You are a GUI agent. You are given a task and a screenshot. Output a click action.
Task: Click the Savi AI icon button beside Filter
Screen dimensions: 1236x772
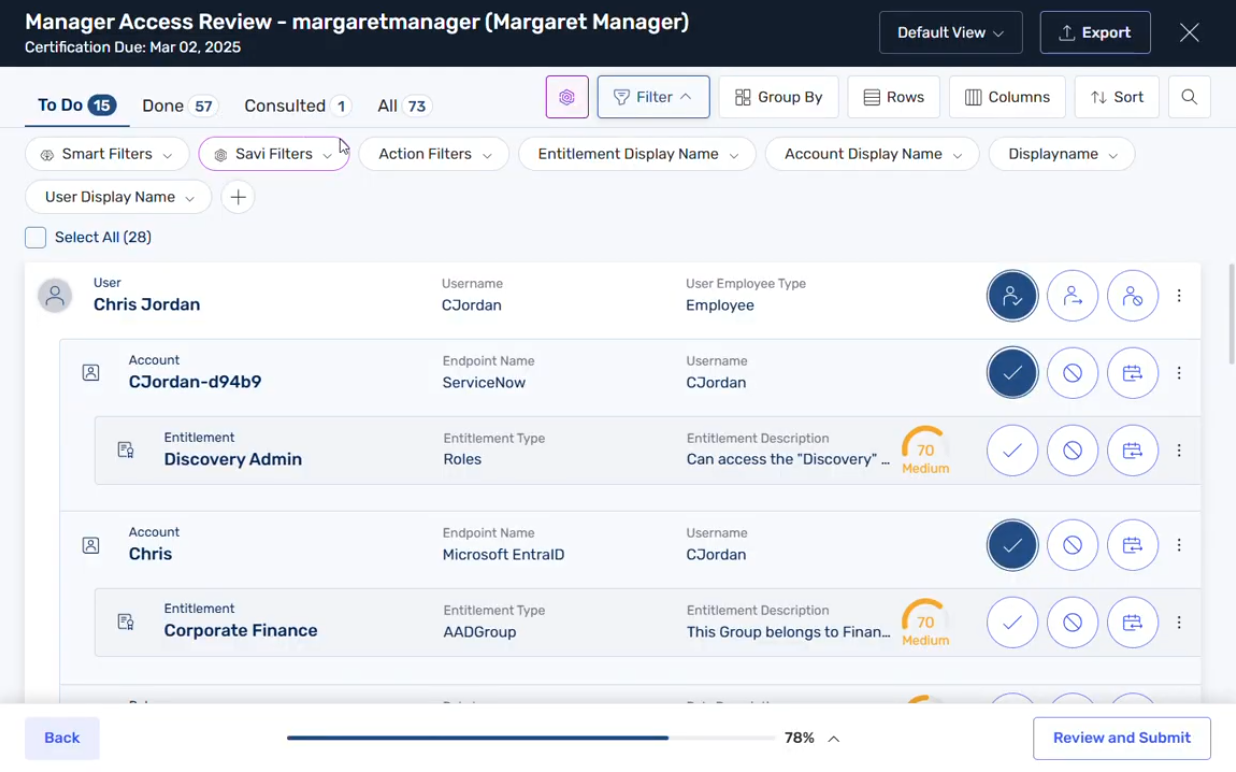(x=567, y=97)
